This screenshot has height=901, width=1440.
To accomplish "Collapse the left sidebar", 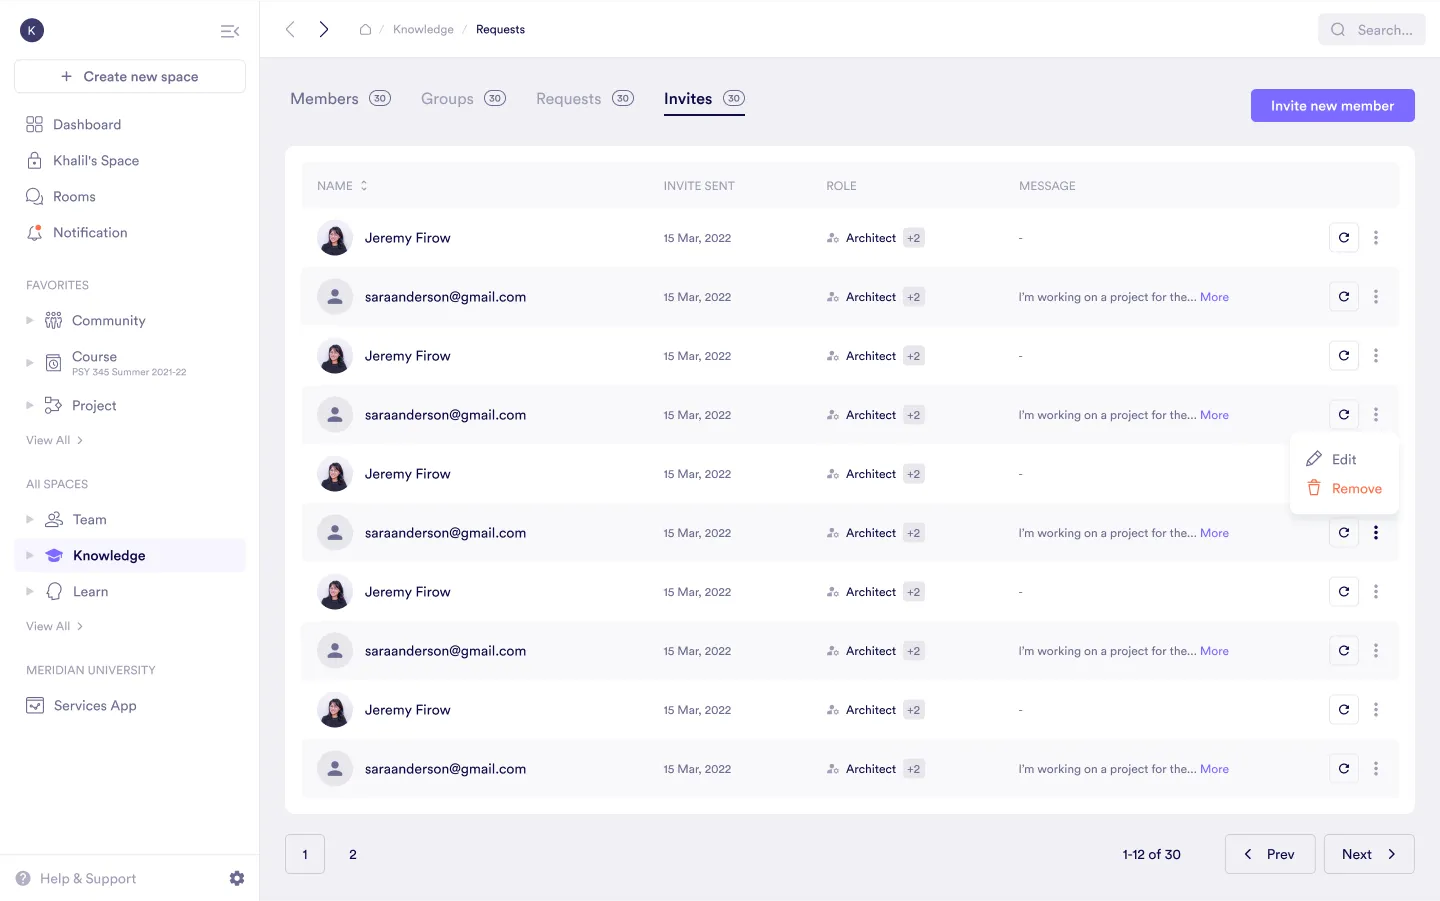I will (230, 30).
